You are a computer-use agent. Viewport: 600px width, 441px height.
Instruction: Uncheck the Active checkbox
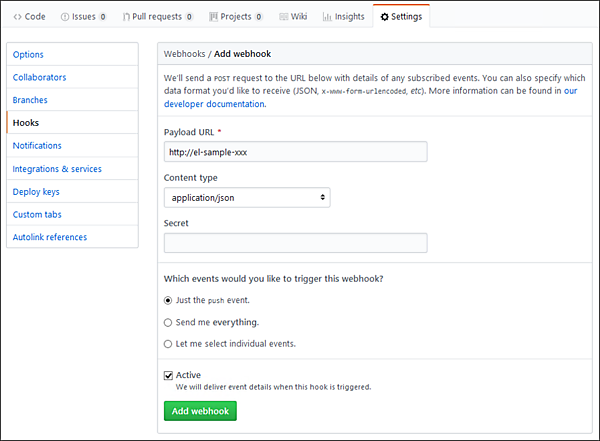(x=168, y=375)
